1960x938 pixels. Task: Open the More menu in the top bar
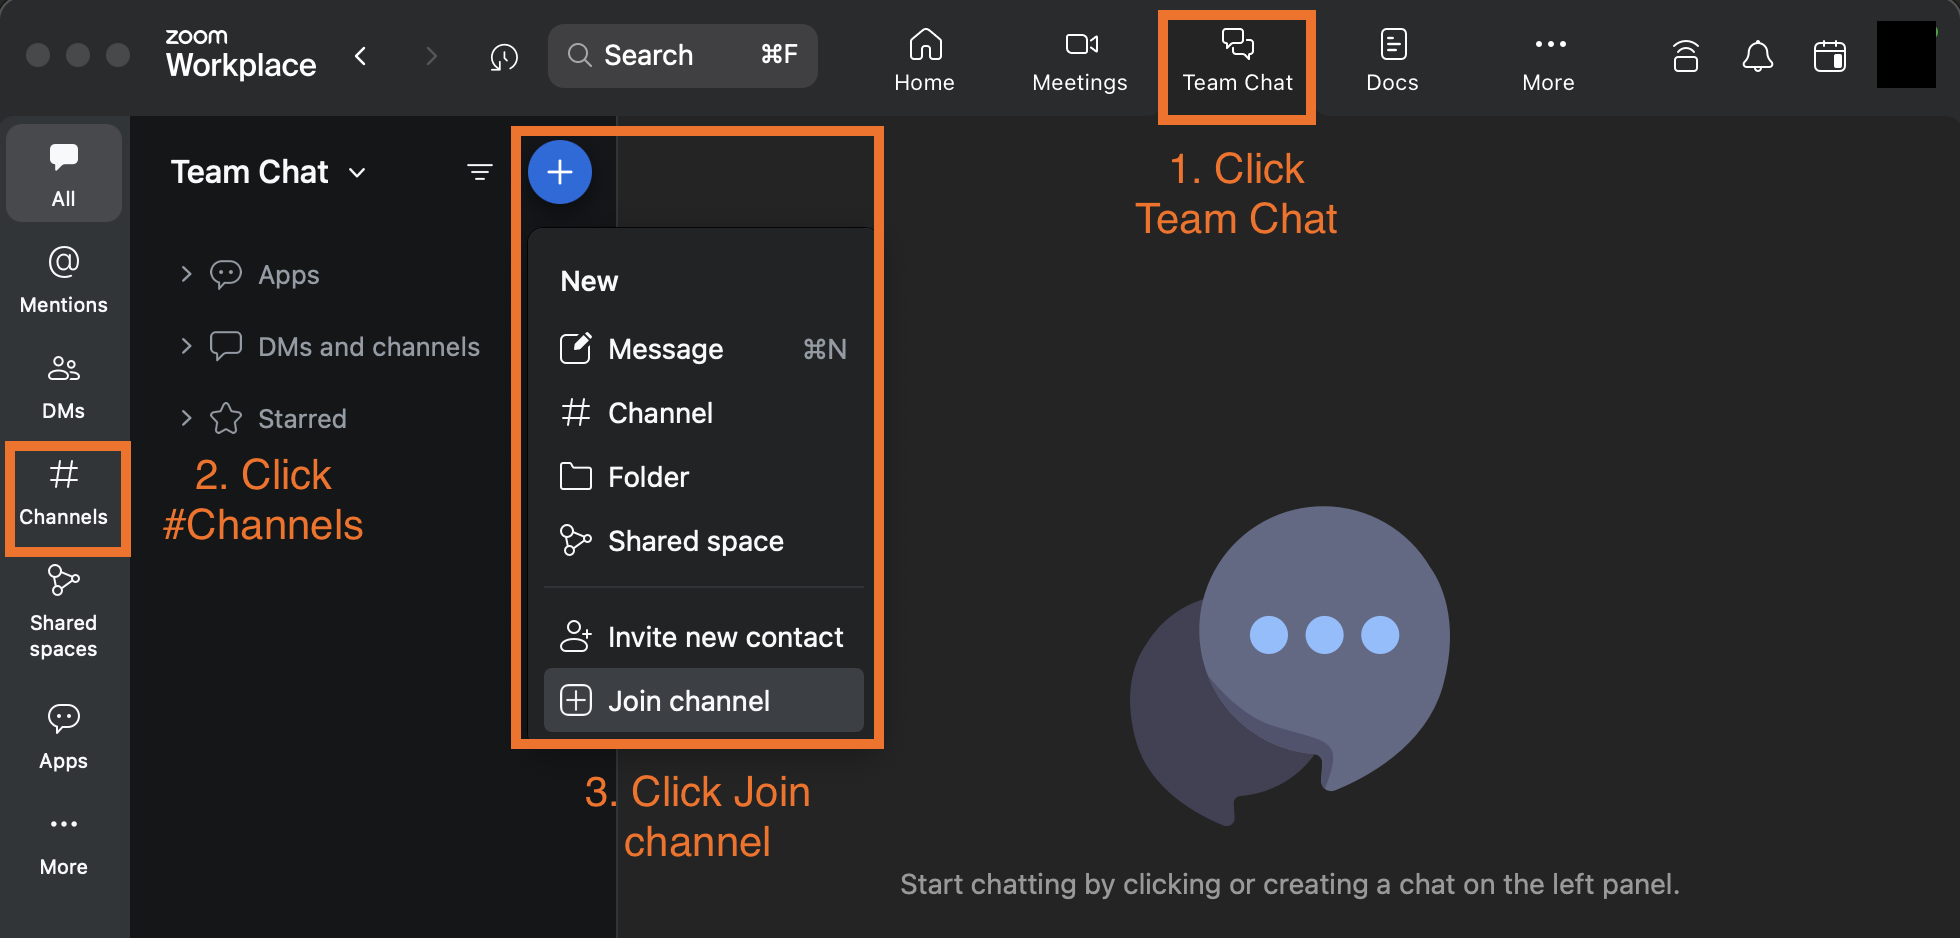(1547, 58)
